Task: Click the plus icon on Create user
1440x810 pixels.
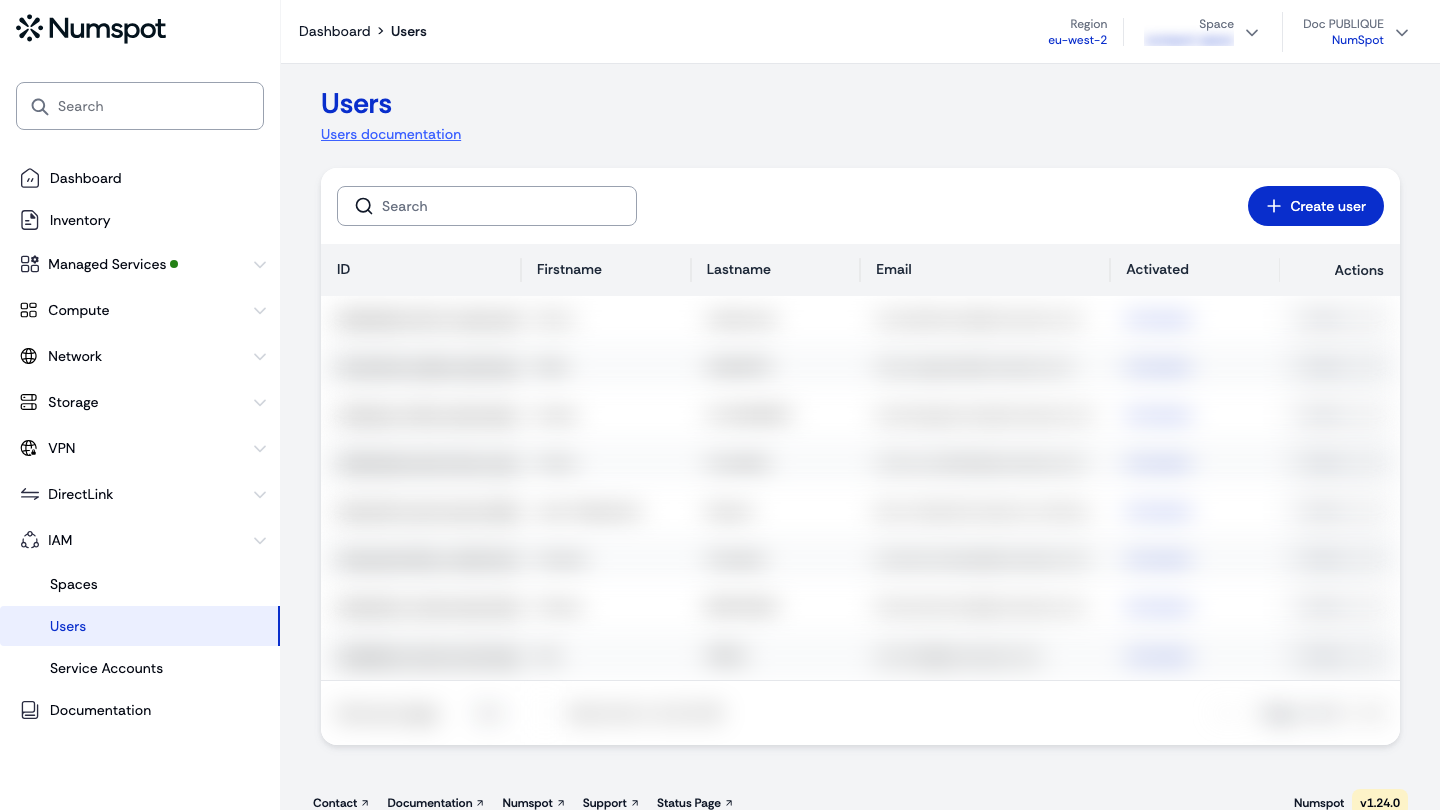Action: point(1274,206)
